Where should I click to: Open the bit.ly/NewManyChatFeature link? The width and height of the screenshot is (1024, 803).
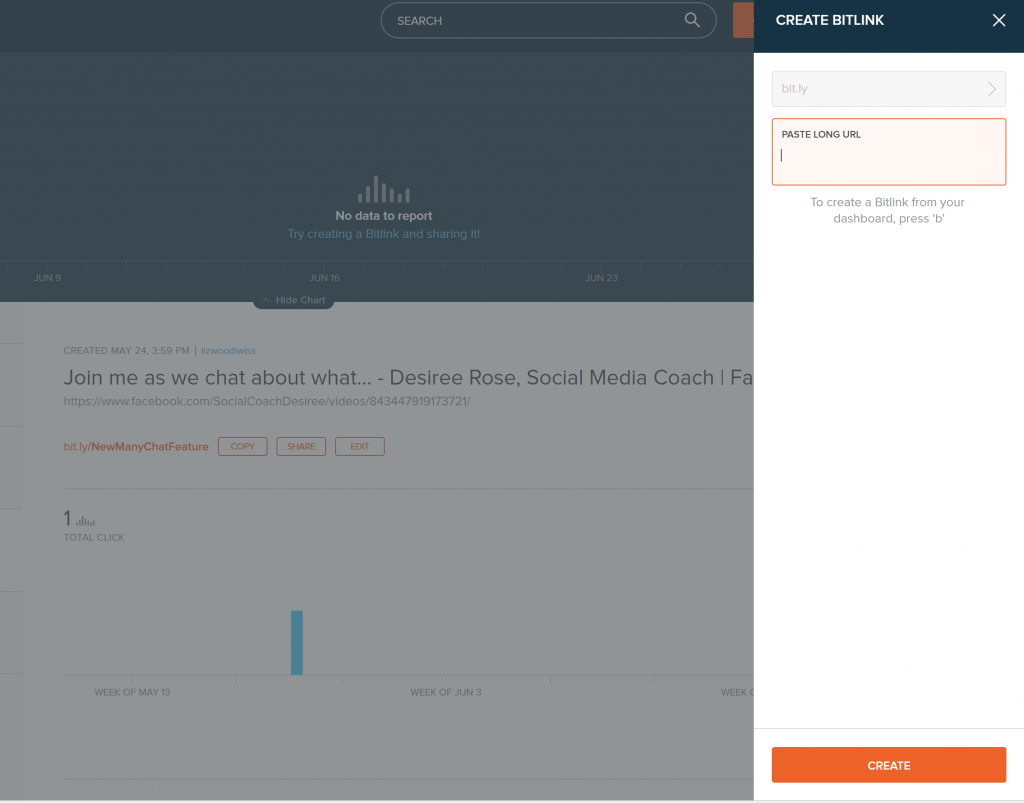(x=136, y=447)
